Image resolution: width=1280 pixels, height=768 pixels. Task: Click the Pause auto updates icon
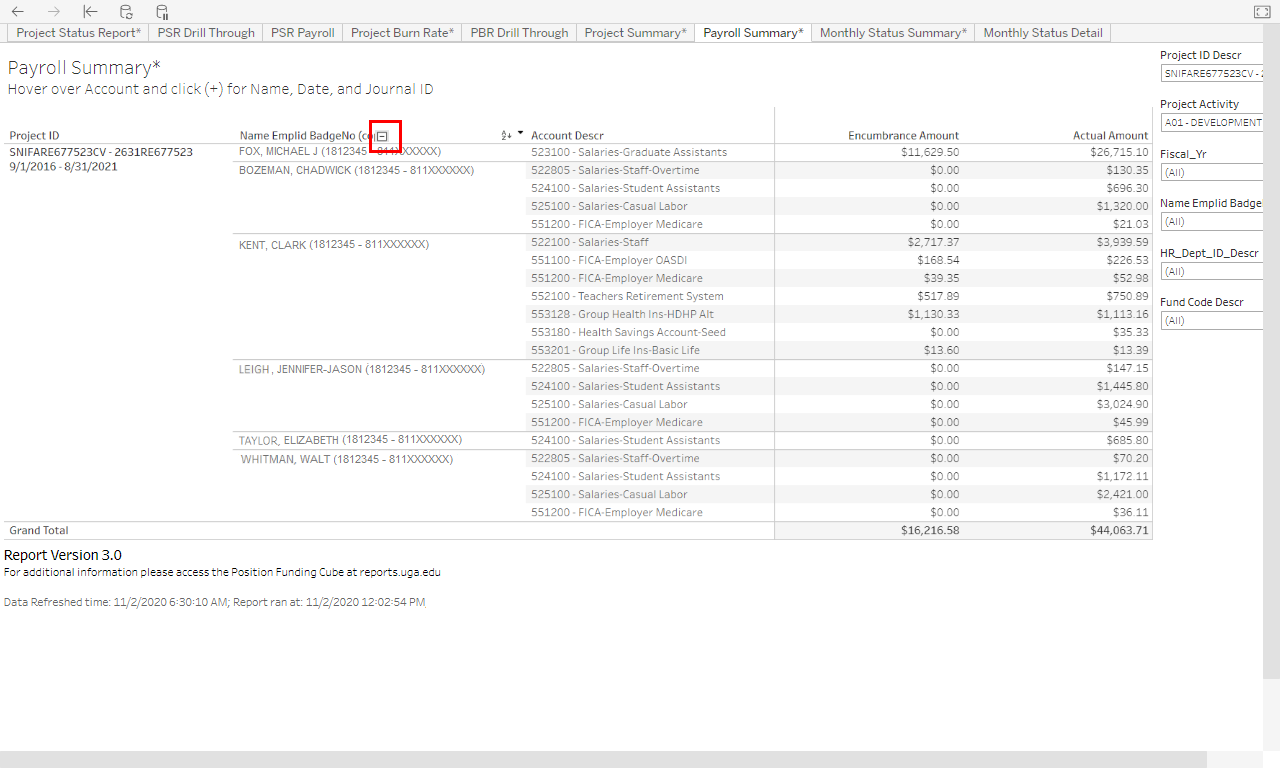tap(162, 12)
